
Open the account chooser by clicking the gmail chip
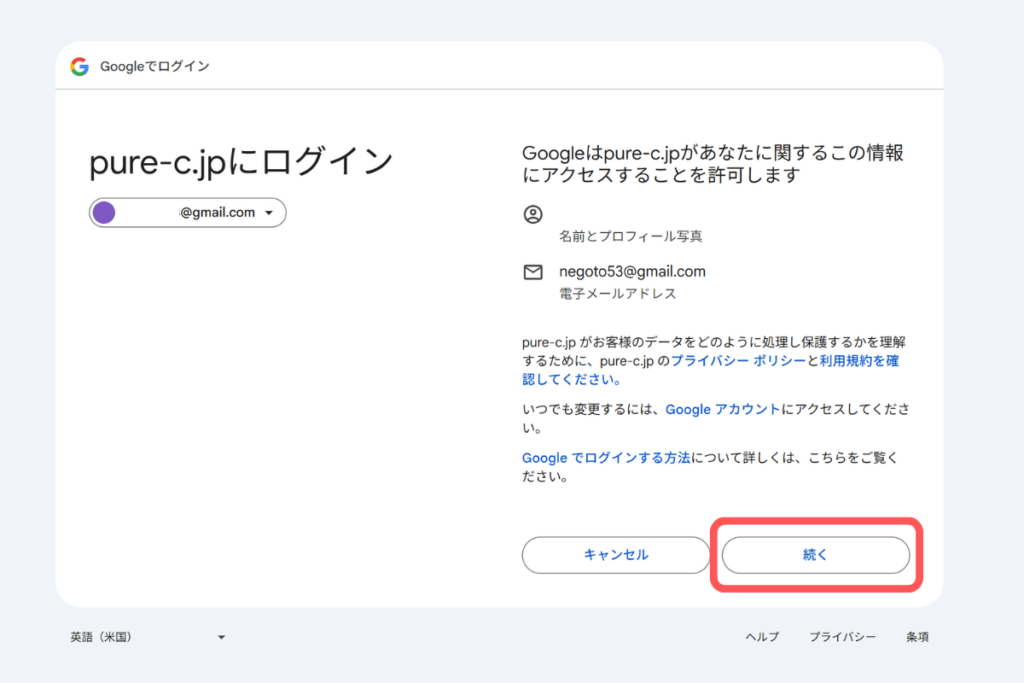click(x=185, y=212)
